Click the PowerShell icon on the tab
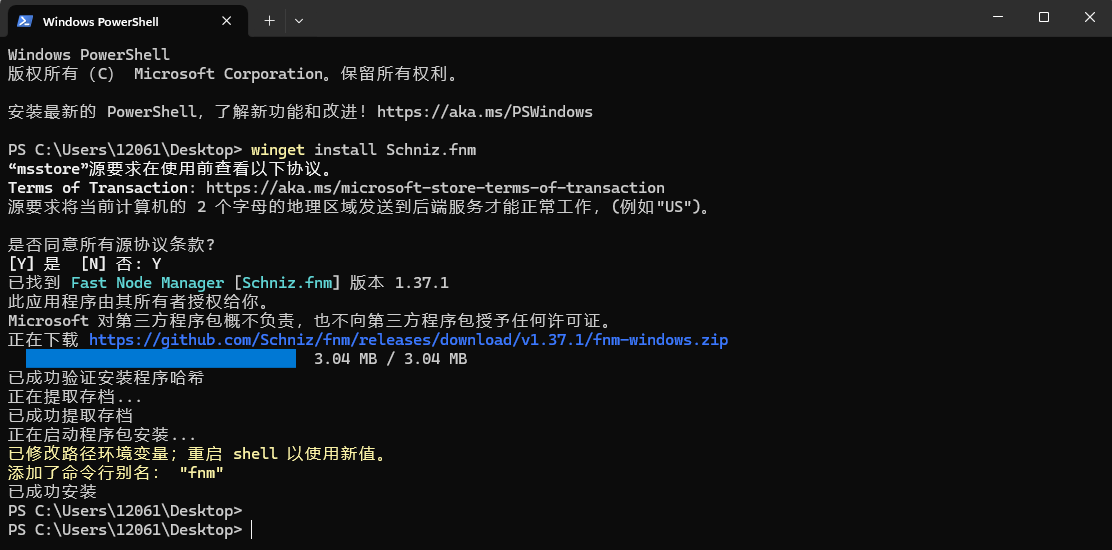 24,21
